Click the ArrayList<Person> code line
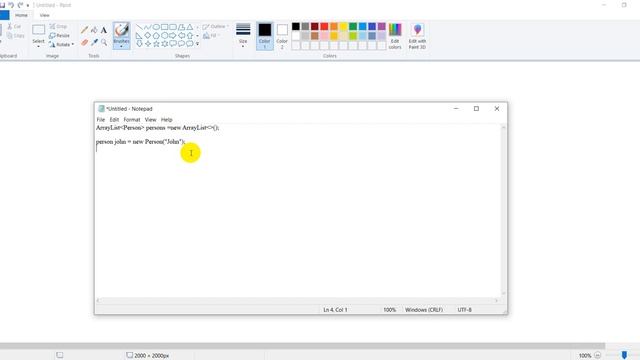 [158, 128]
